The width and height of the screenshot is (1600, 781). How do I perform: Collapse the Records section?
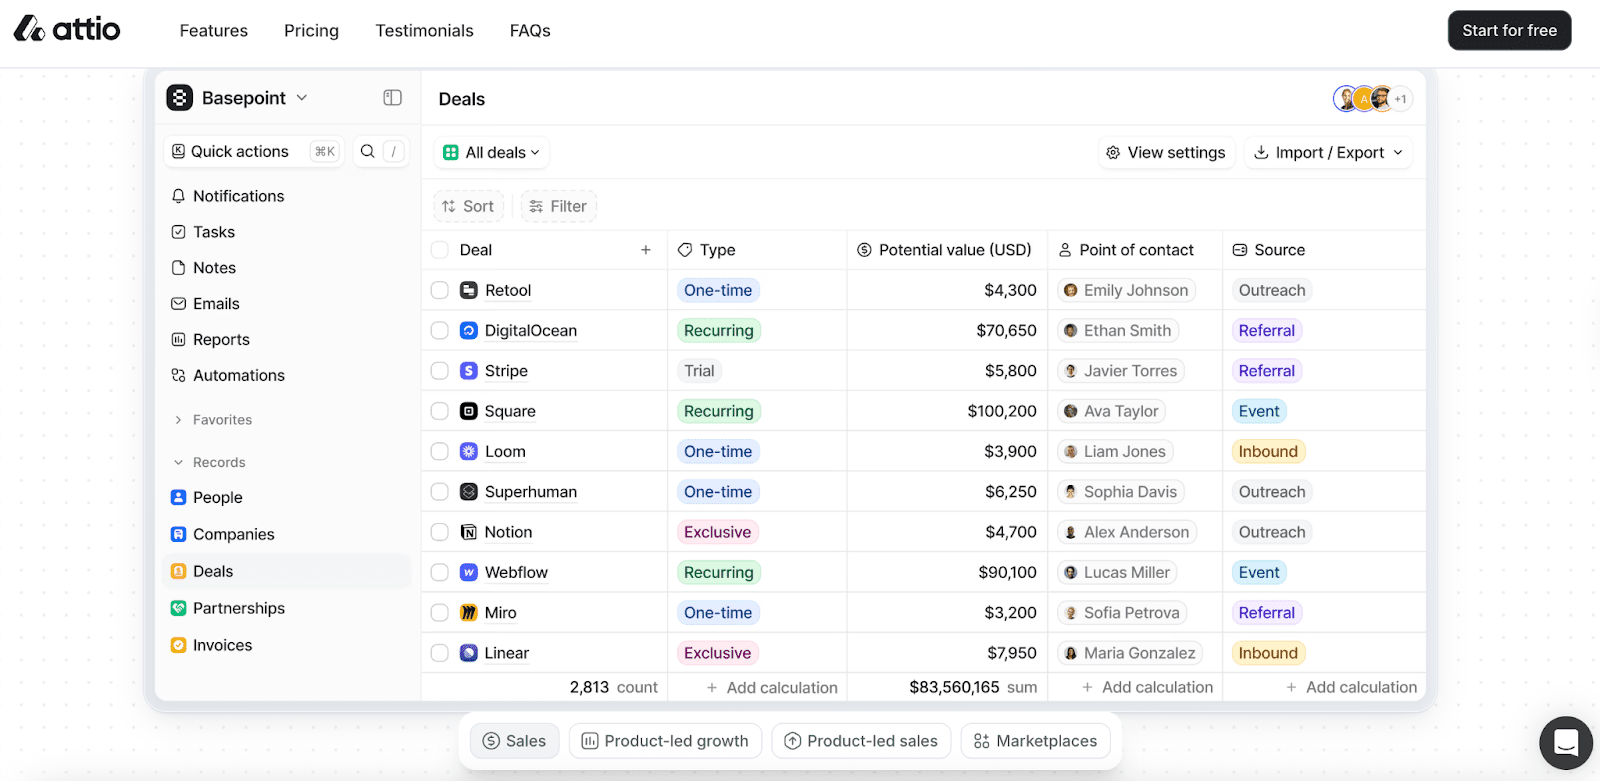coord(209,462)
